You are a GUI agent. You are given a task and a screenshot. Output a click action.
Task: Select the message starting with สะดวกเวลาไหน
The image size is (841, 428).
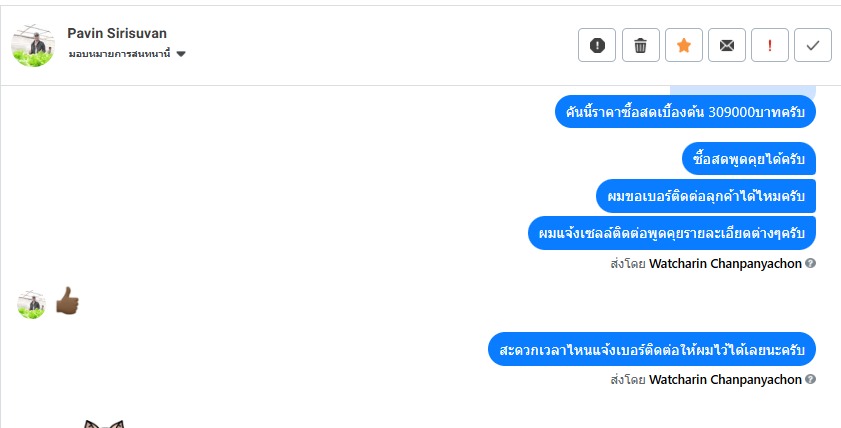coord(652,350)
